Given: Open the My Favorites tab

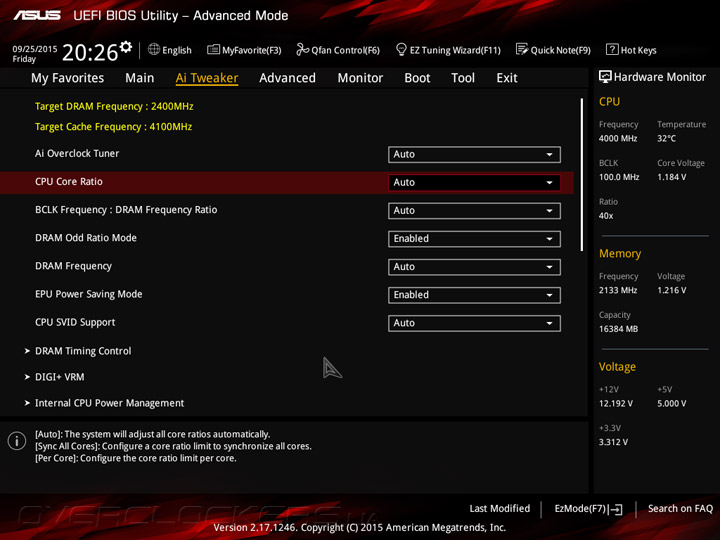Looking at the screenshot, I should coord(68,78).
